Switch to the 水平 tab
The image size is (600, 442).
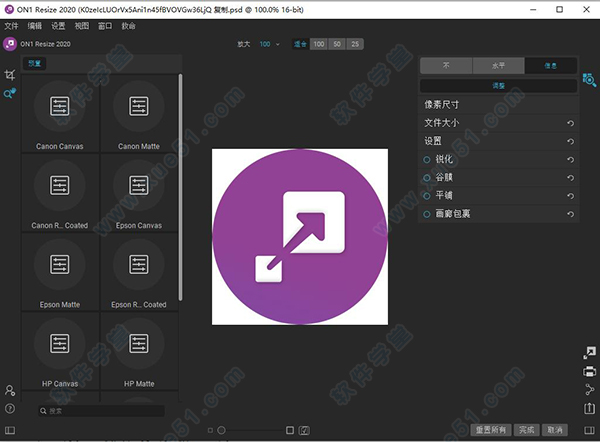498,66
